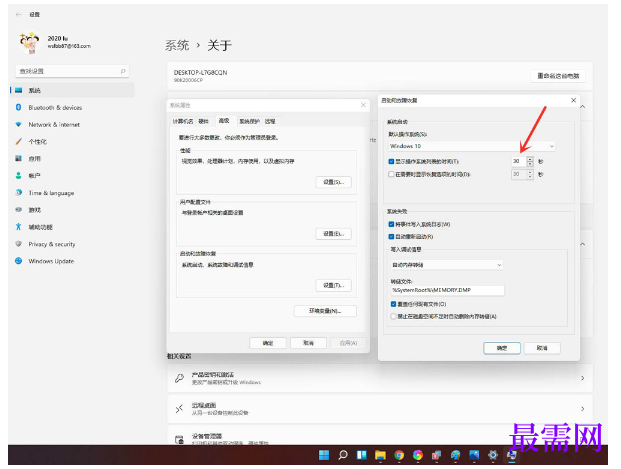Screen dimensions: 621x469
Task: Open the default operating system Windows 10 dropdown
Action: [x=471, y=146]
